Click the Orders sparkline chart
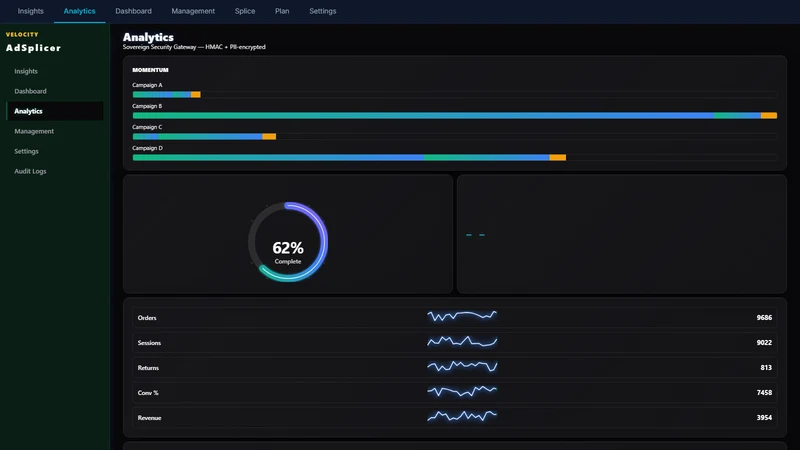Image resolution: width=800 pixels, height=450 pixels. click(x=462, y=316)
